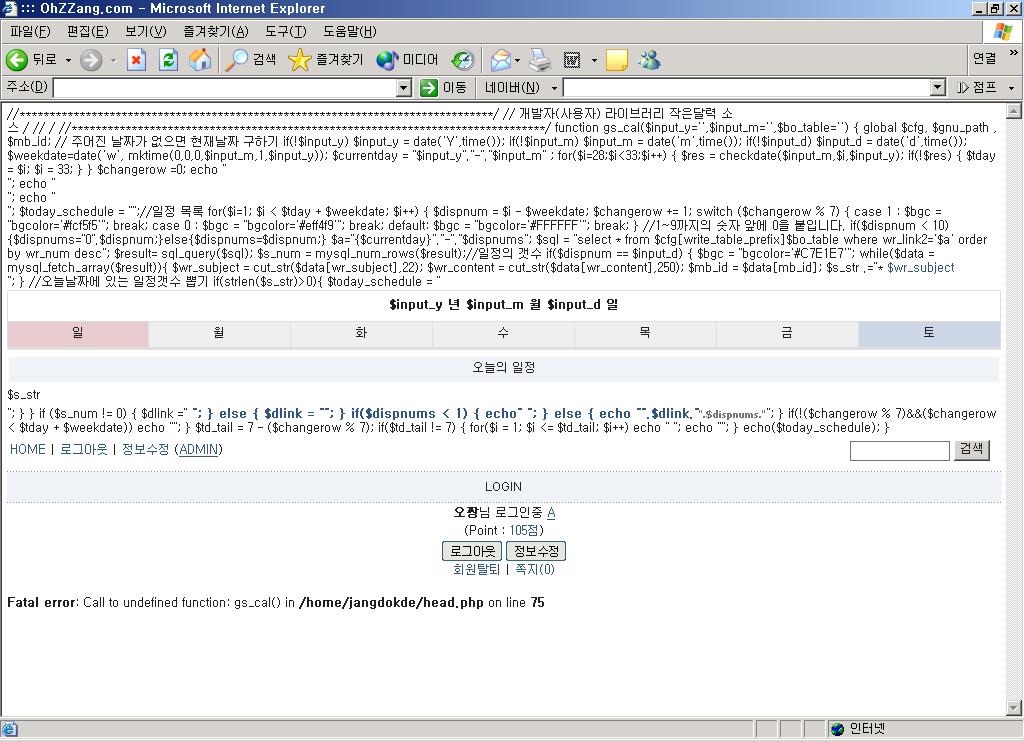Expand the address bar dropdown arrow
1024x742 pixels.
404,88
